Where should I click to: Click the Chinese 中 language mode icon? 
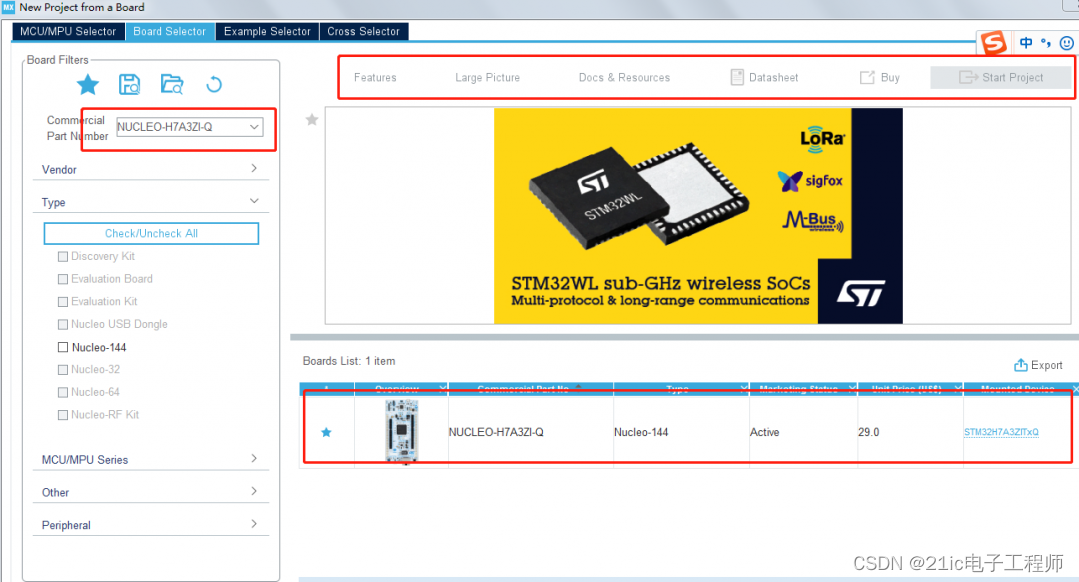[1026, 43]
